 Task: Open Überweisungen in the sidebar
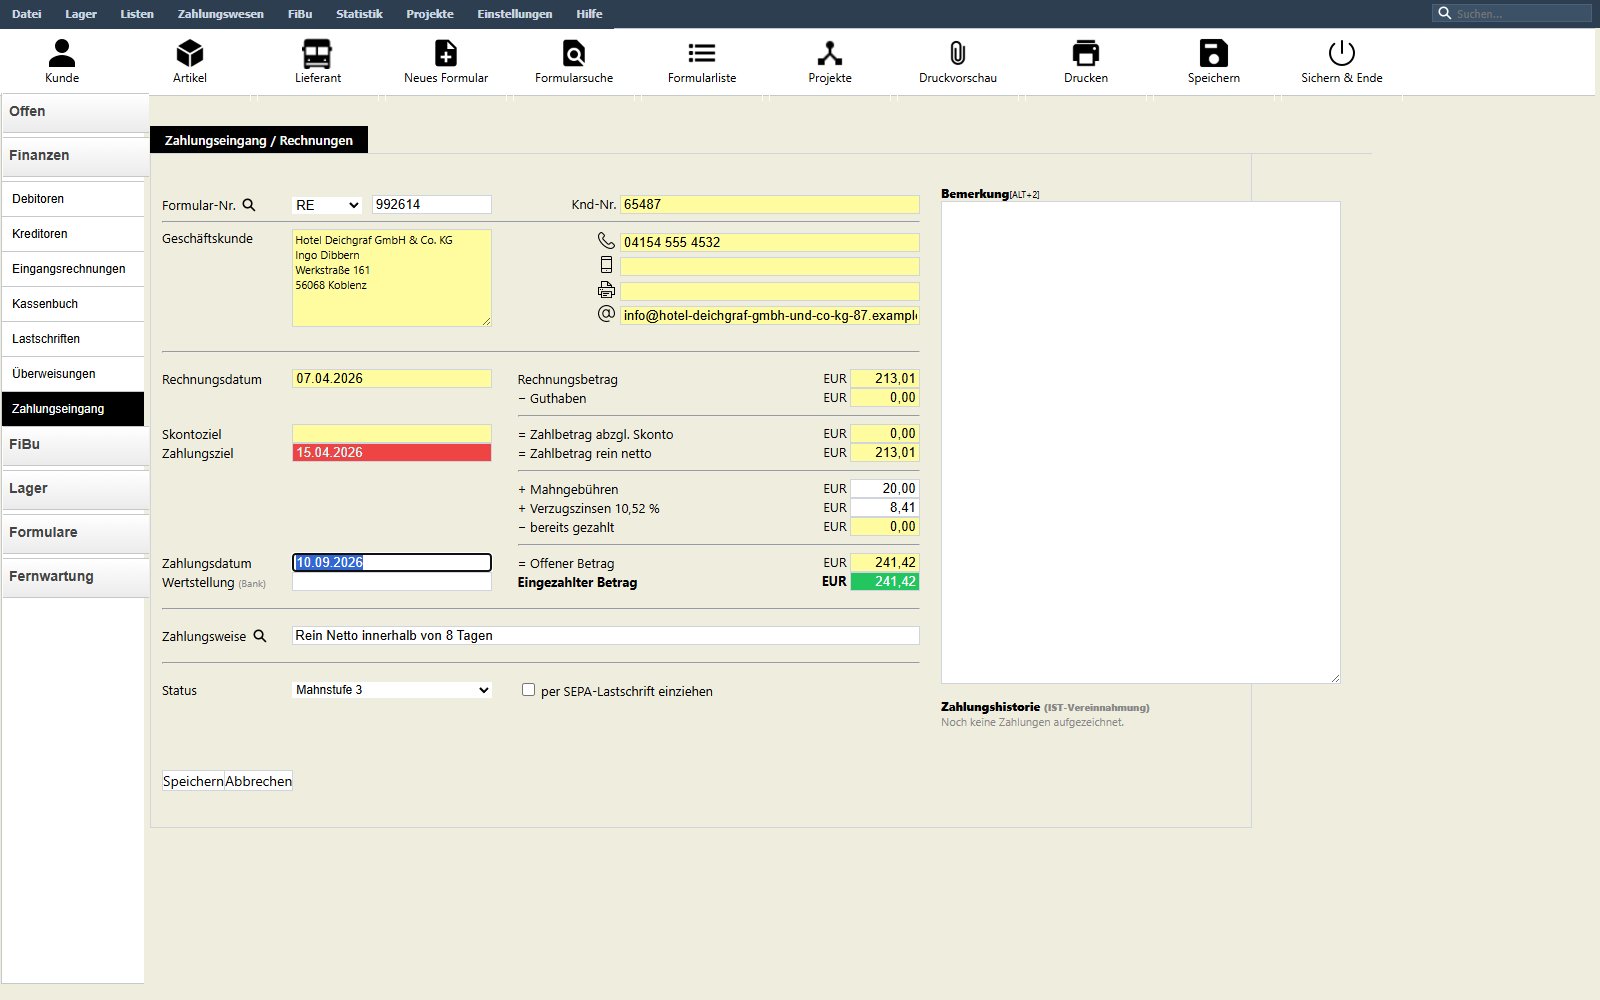click(73, 374)
